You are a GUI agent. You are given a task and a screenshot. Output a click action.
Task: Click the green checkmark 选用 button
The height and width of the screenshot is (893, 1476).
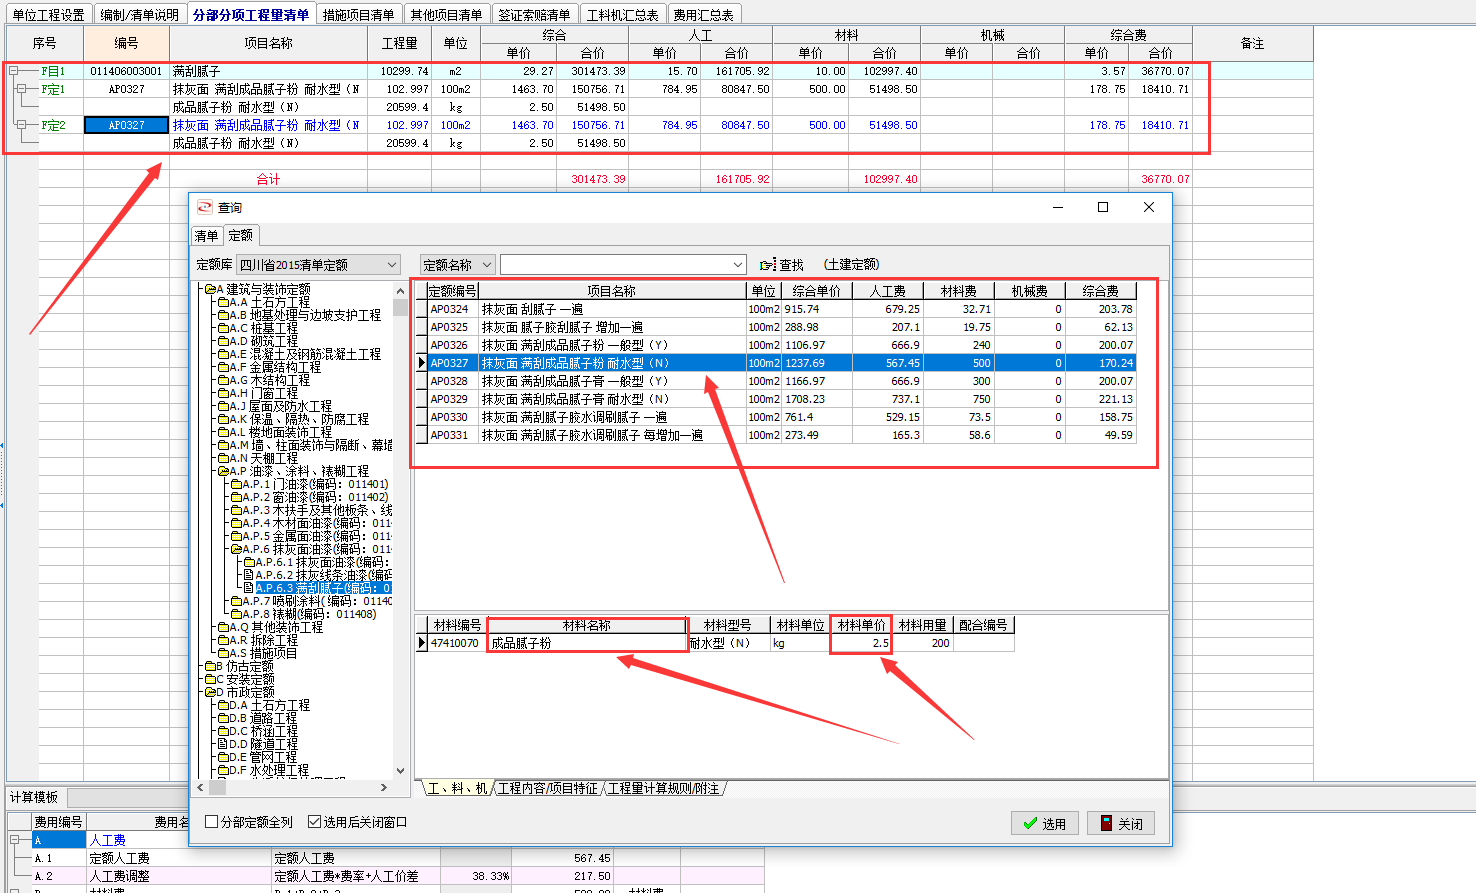(x=1044, y=823)
